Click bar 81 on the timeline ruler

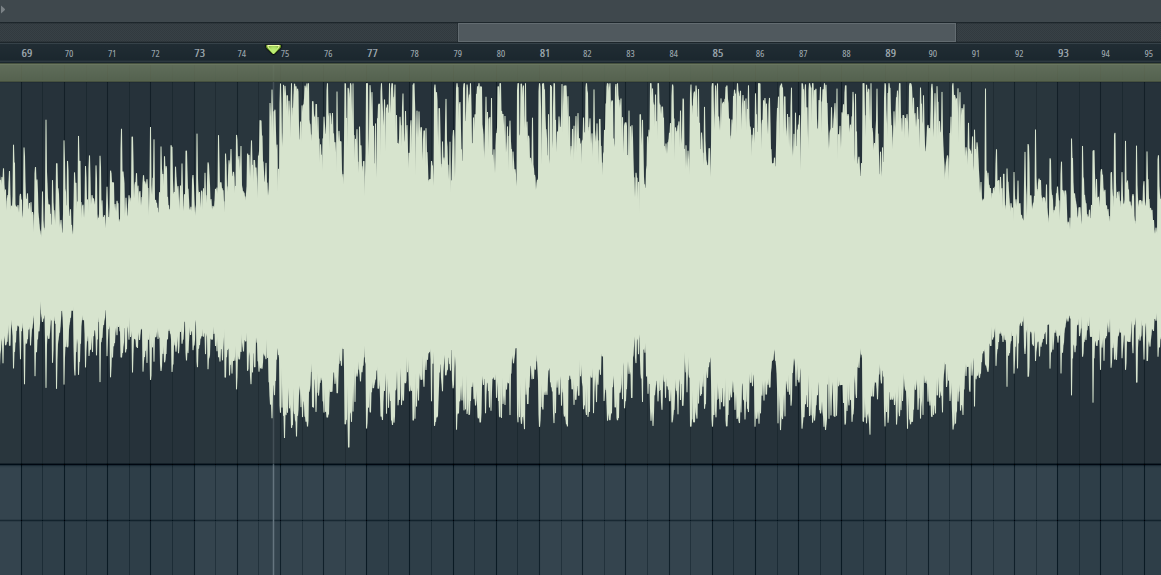click(545, 53)
